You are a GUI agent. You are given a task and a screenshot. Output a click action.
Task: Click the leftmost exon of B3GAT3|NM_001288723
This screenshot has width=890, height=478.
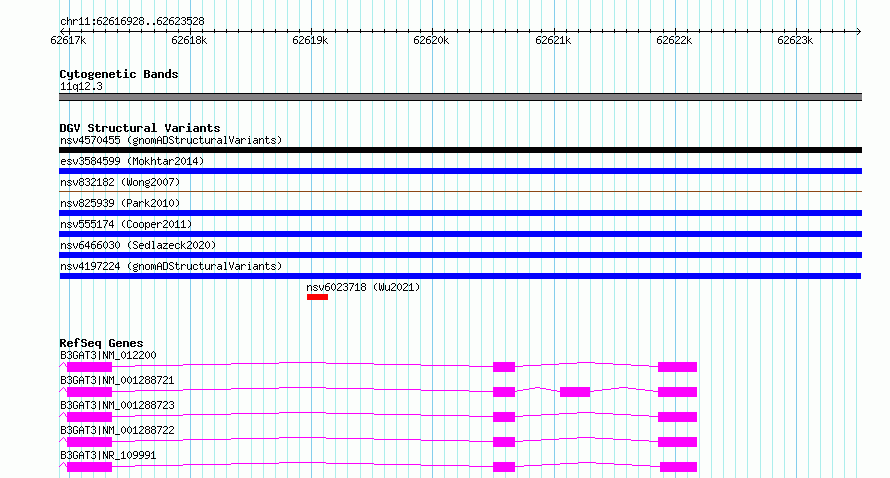tap(89, 417)
